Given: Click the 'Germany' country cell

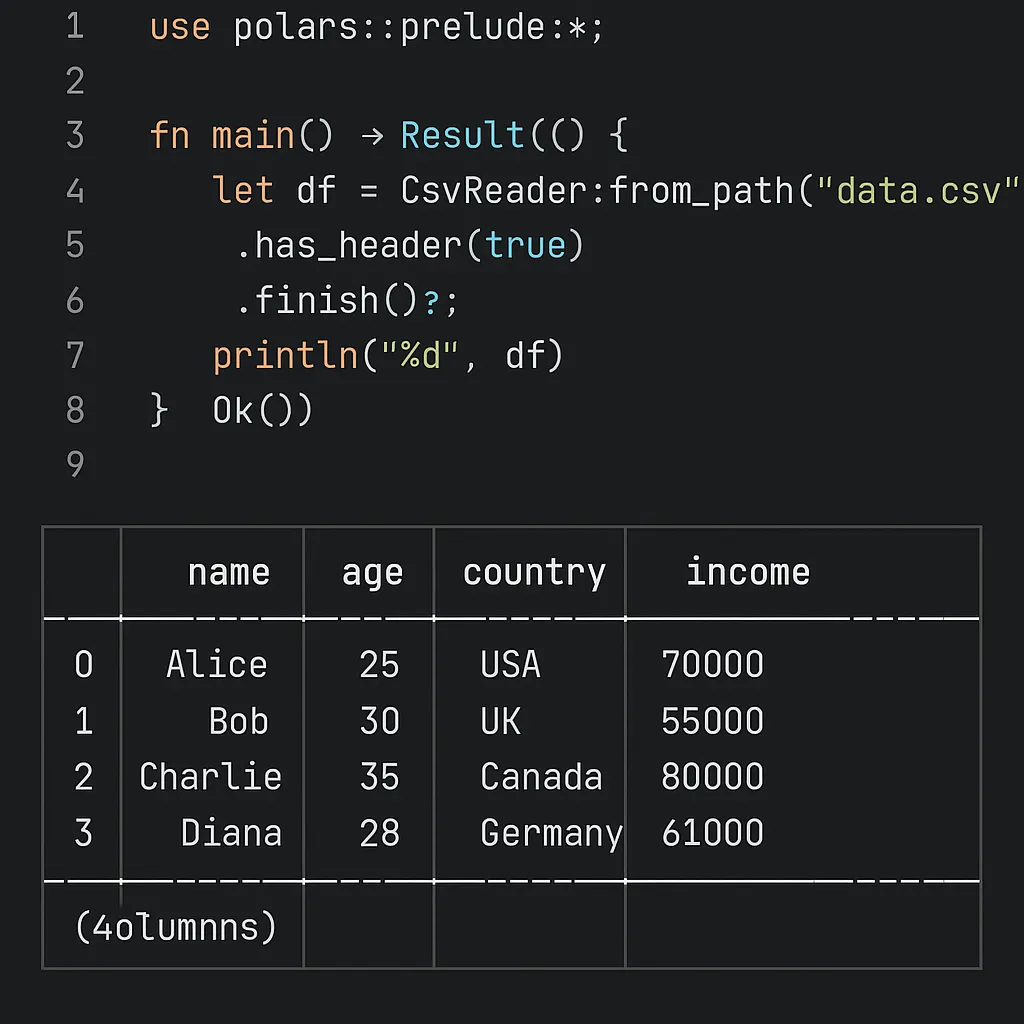Looking at the screenshot, I should point(552,835).
